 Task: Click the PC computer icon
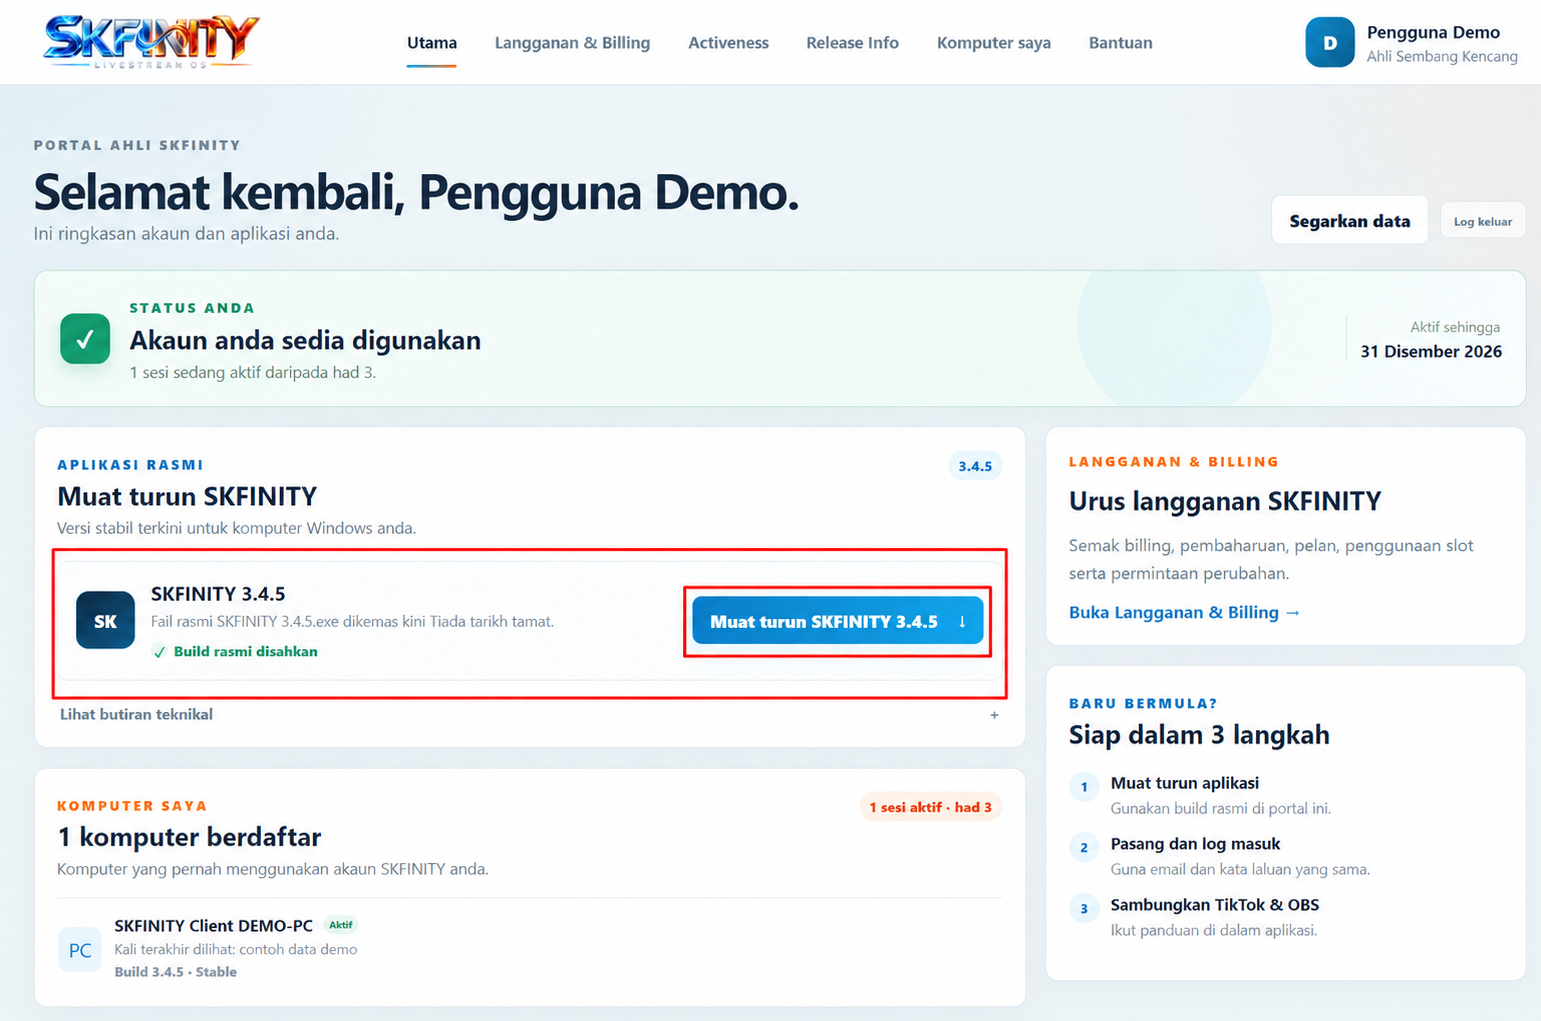coord(80,950)
